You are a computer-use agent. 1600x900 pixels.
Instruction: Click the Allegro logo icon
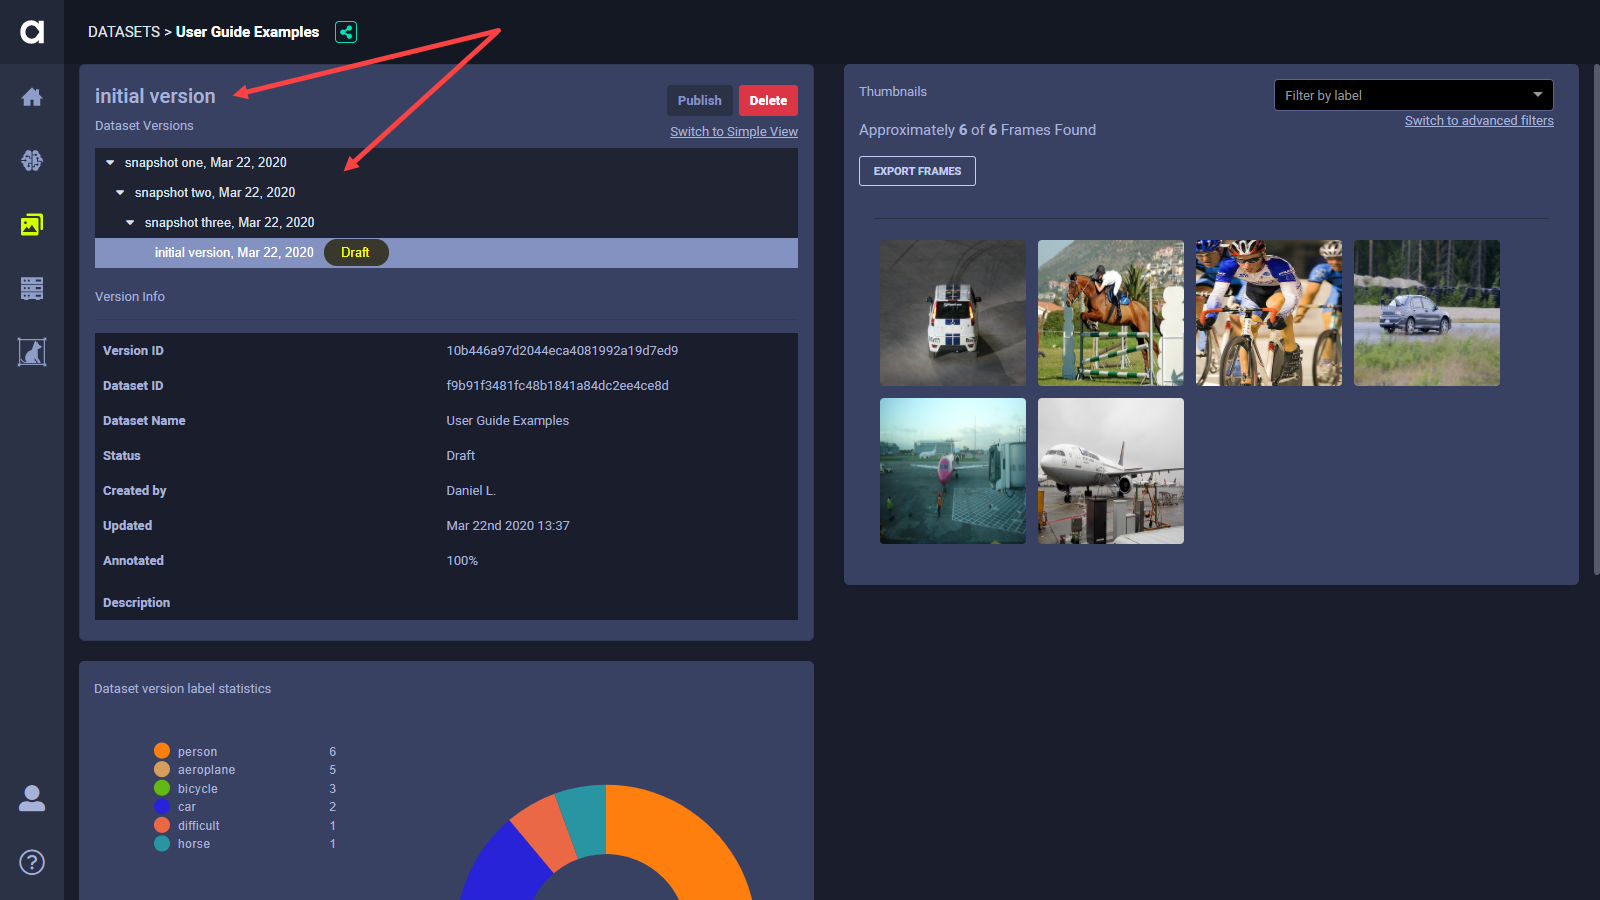point(32,32)
